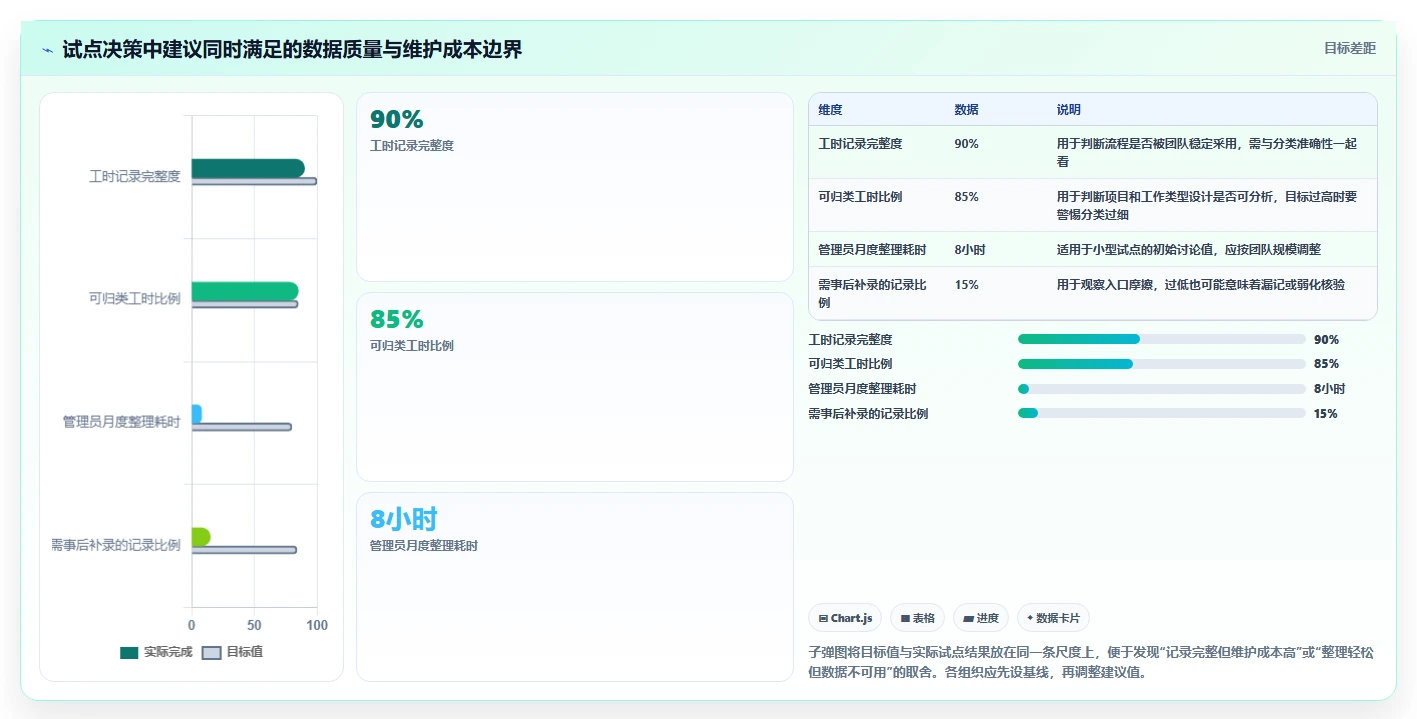Click the 90% value beside the progress bar
The image size is (1417, 719).
pyautogui.click(x=1326, y=340)
